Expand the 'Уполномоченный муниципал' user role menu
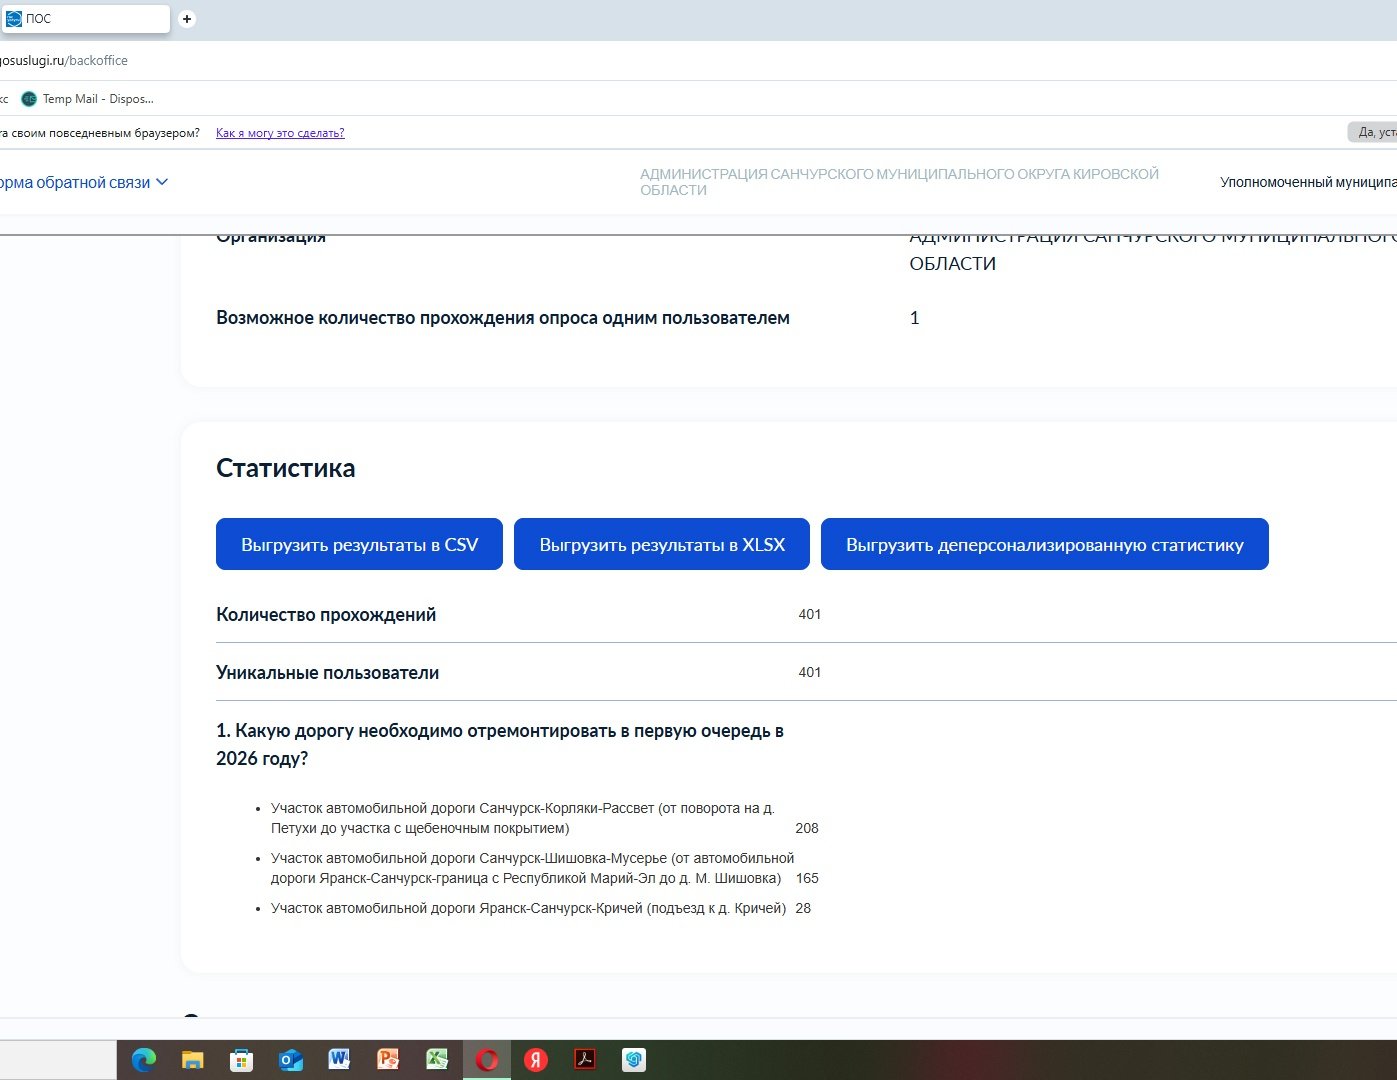This screenshot has height=1080, width=1397. pos(1307,182)
